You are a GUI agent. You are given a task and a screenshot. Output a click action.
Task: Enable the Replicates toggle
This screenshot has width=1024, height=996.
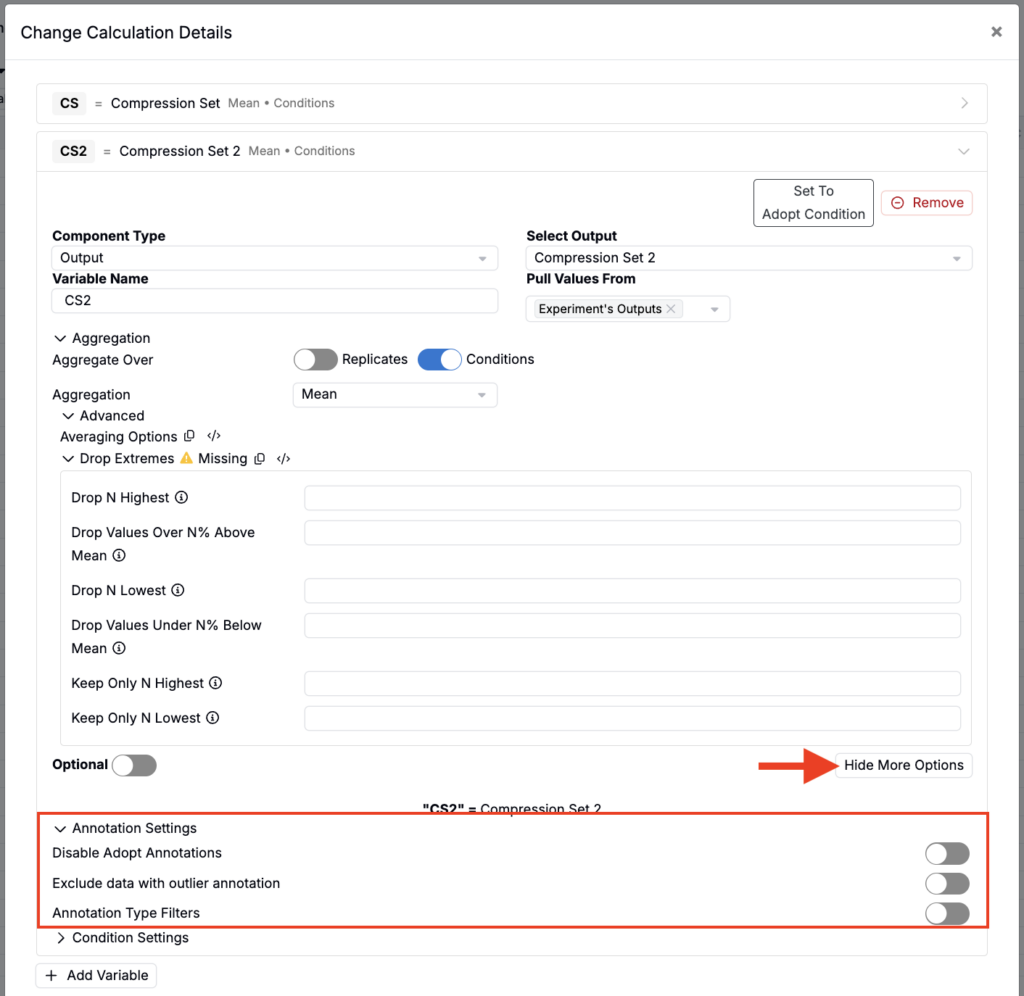tap(315, 359)
